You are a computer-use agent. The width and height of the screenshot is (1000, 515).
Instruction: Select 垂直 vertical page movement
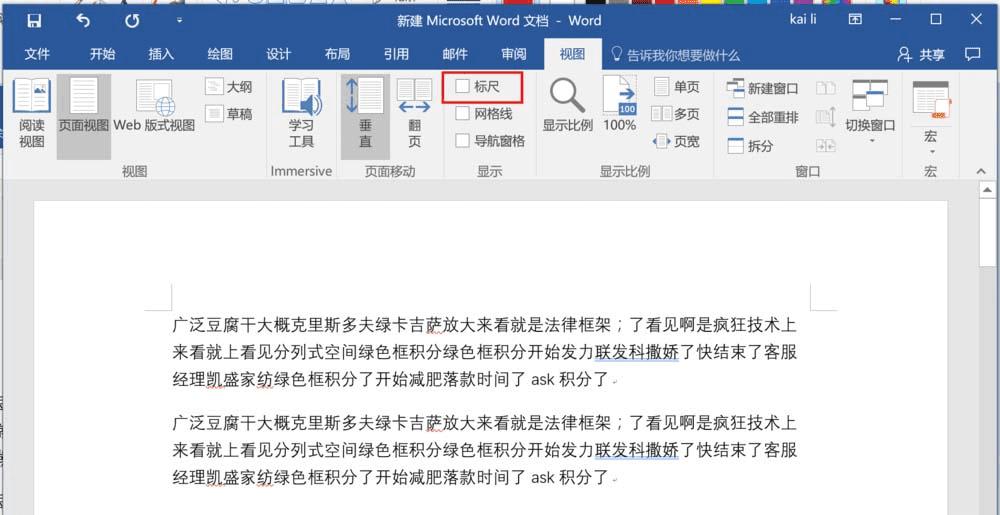point(365,115)
